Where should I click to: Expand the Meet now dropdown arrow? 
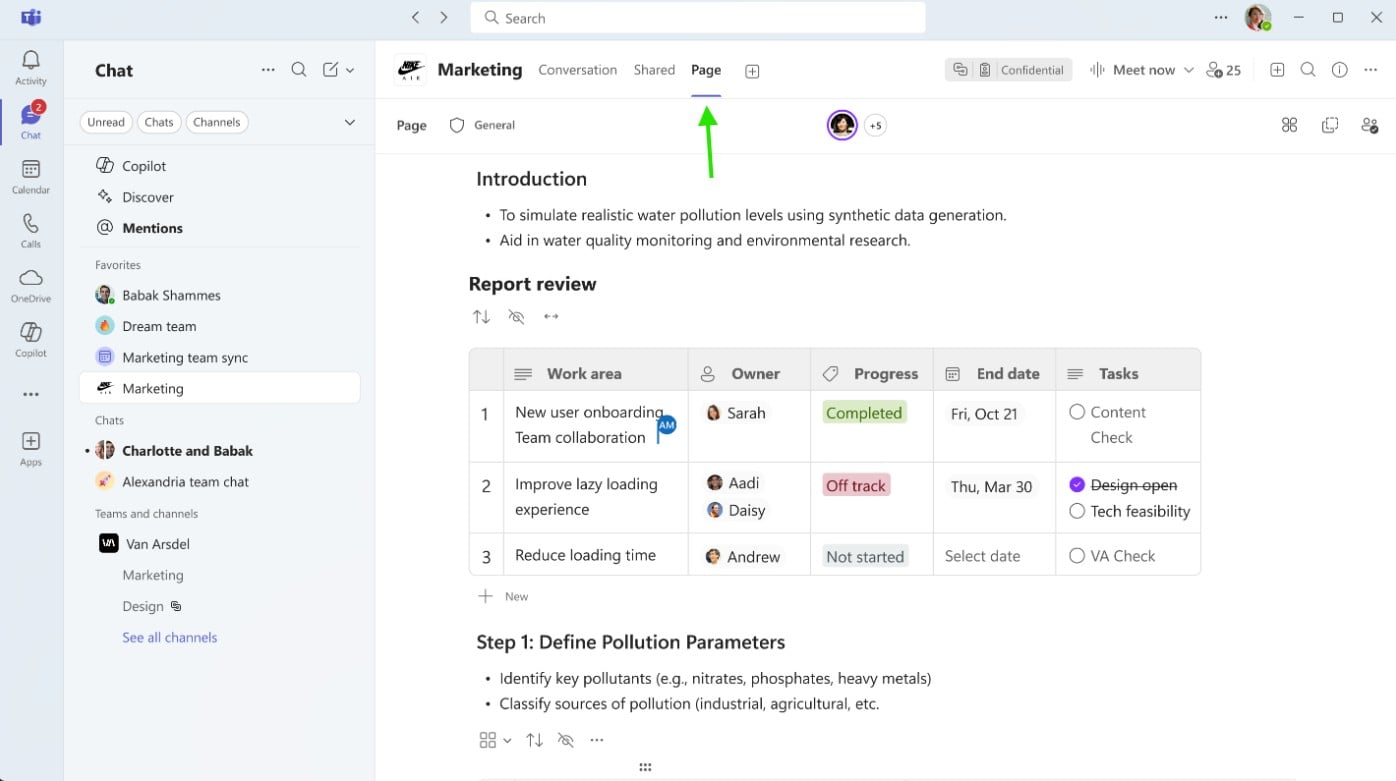[1188, 70]
